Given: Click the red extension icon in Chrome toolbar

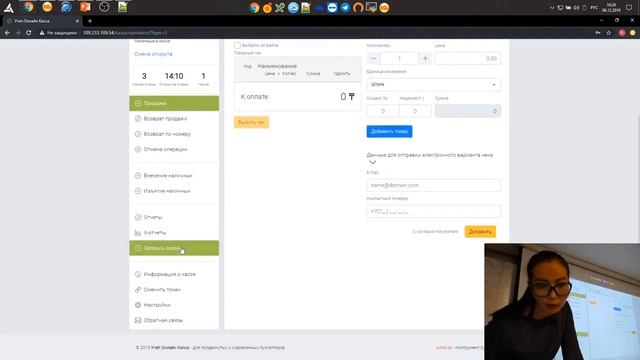Looking at the screenshot, I should click(622, 33).
